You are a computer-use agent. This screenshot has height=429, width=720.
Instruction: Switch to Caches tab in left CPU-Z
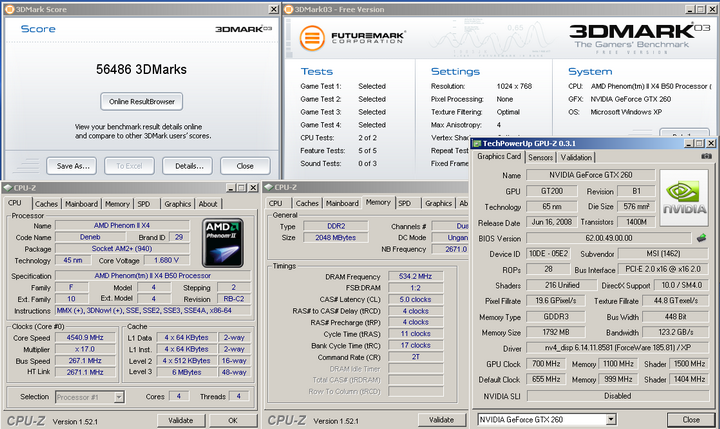(x=46, y=204)
